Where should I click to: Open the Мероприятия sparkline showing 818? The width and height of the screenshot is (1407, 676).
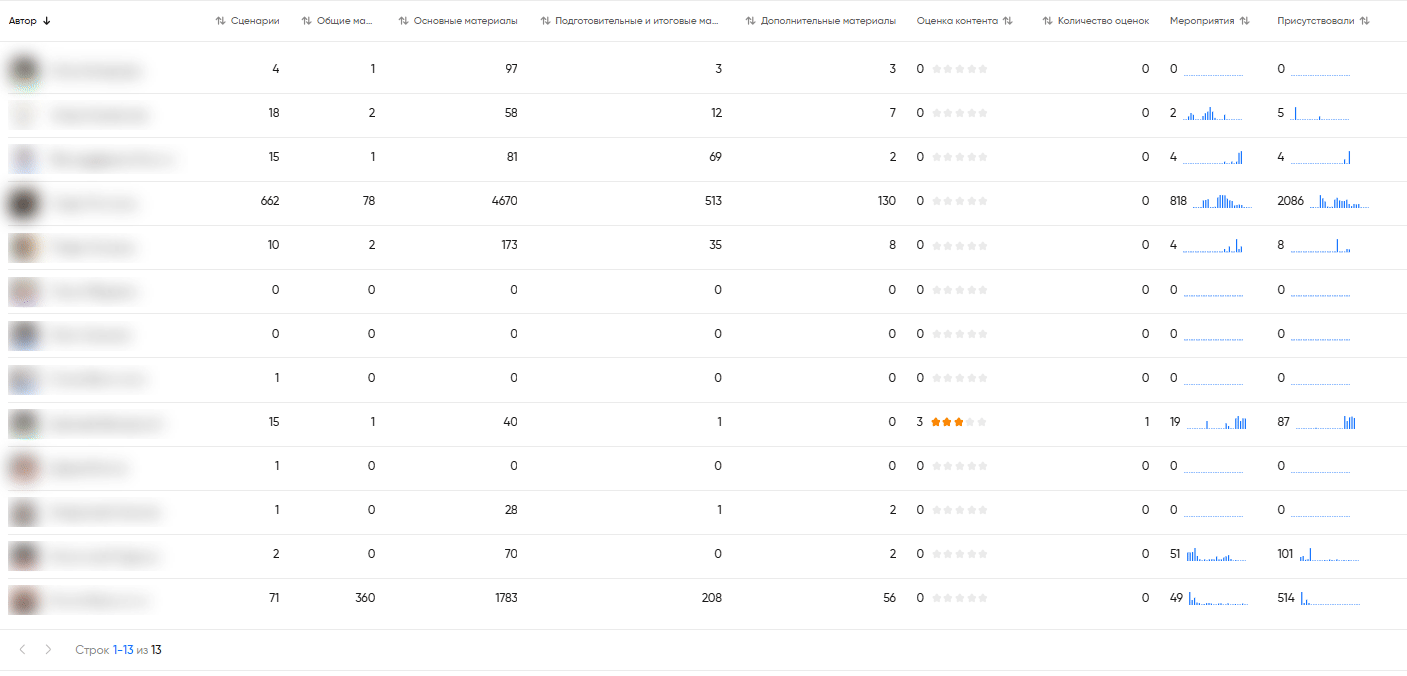(x=1221, y=201)
